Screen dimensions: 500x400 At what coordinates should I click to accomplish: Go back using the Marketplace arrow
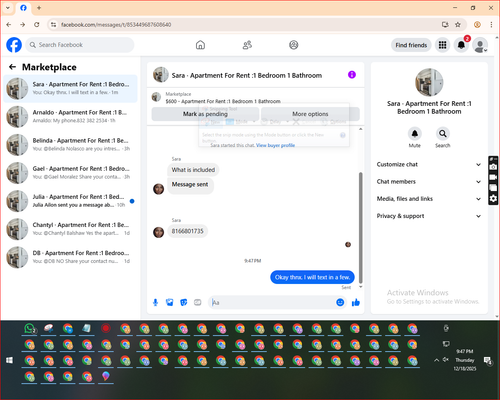pyautogui.click(x=12, y=67)
